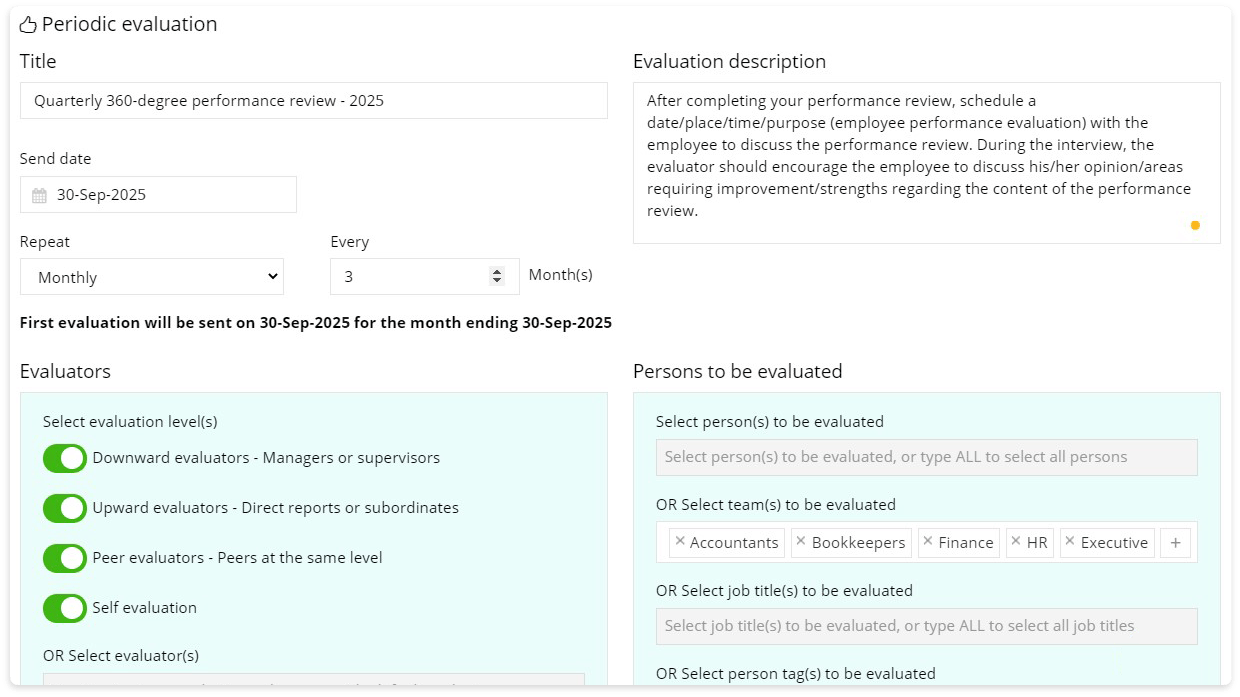Remove the HR team chip

[x=1016, y=542]
